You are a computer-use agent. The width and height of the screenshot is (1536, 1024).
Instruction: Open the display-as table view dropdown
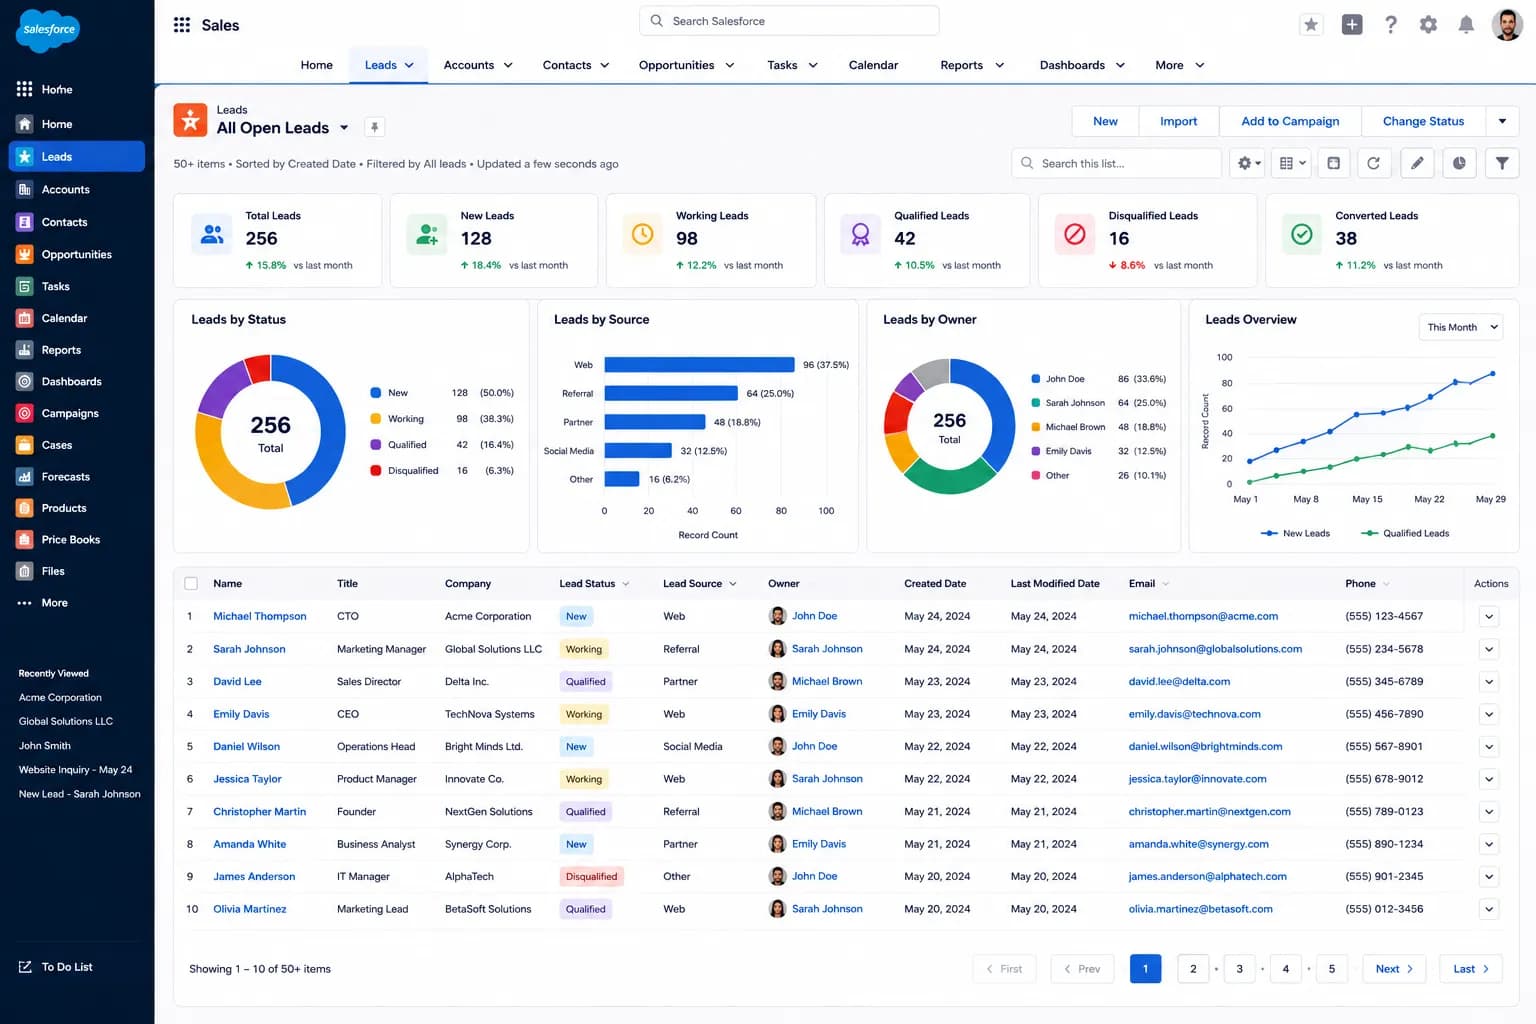[1292, 163]
